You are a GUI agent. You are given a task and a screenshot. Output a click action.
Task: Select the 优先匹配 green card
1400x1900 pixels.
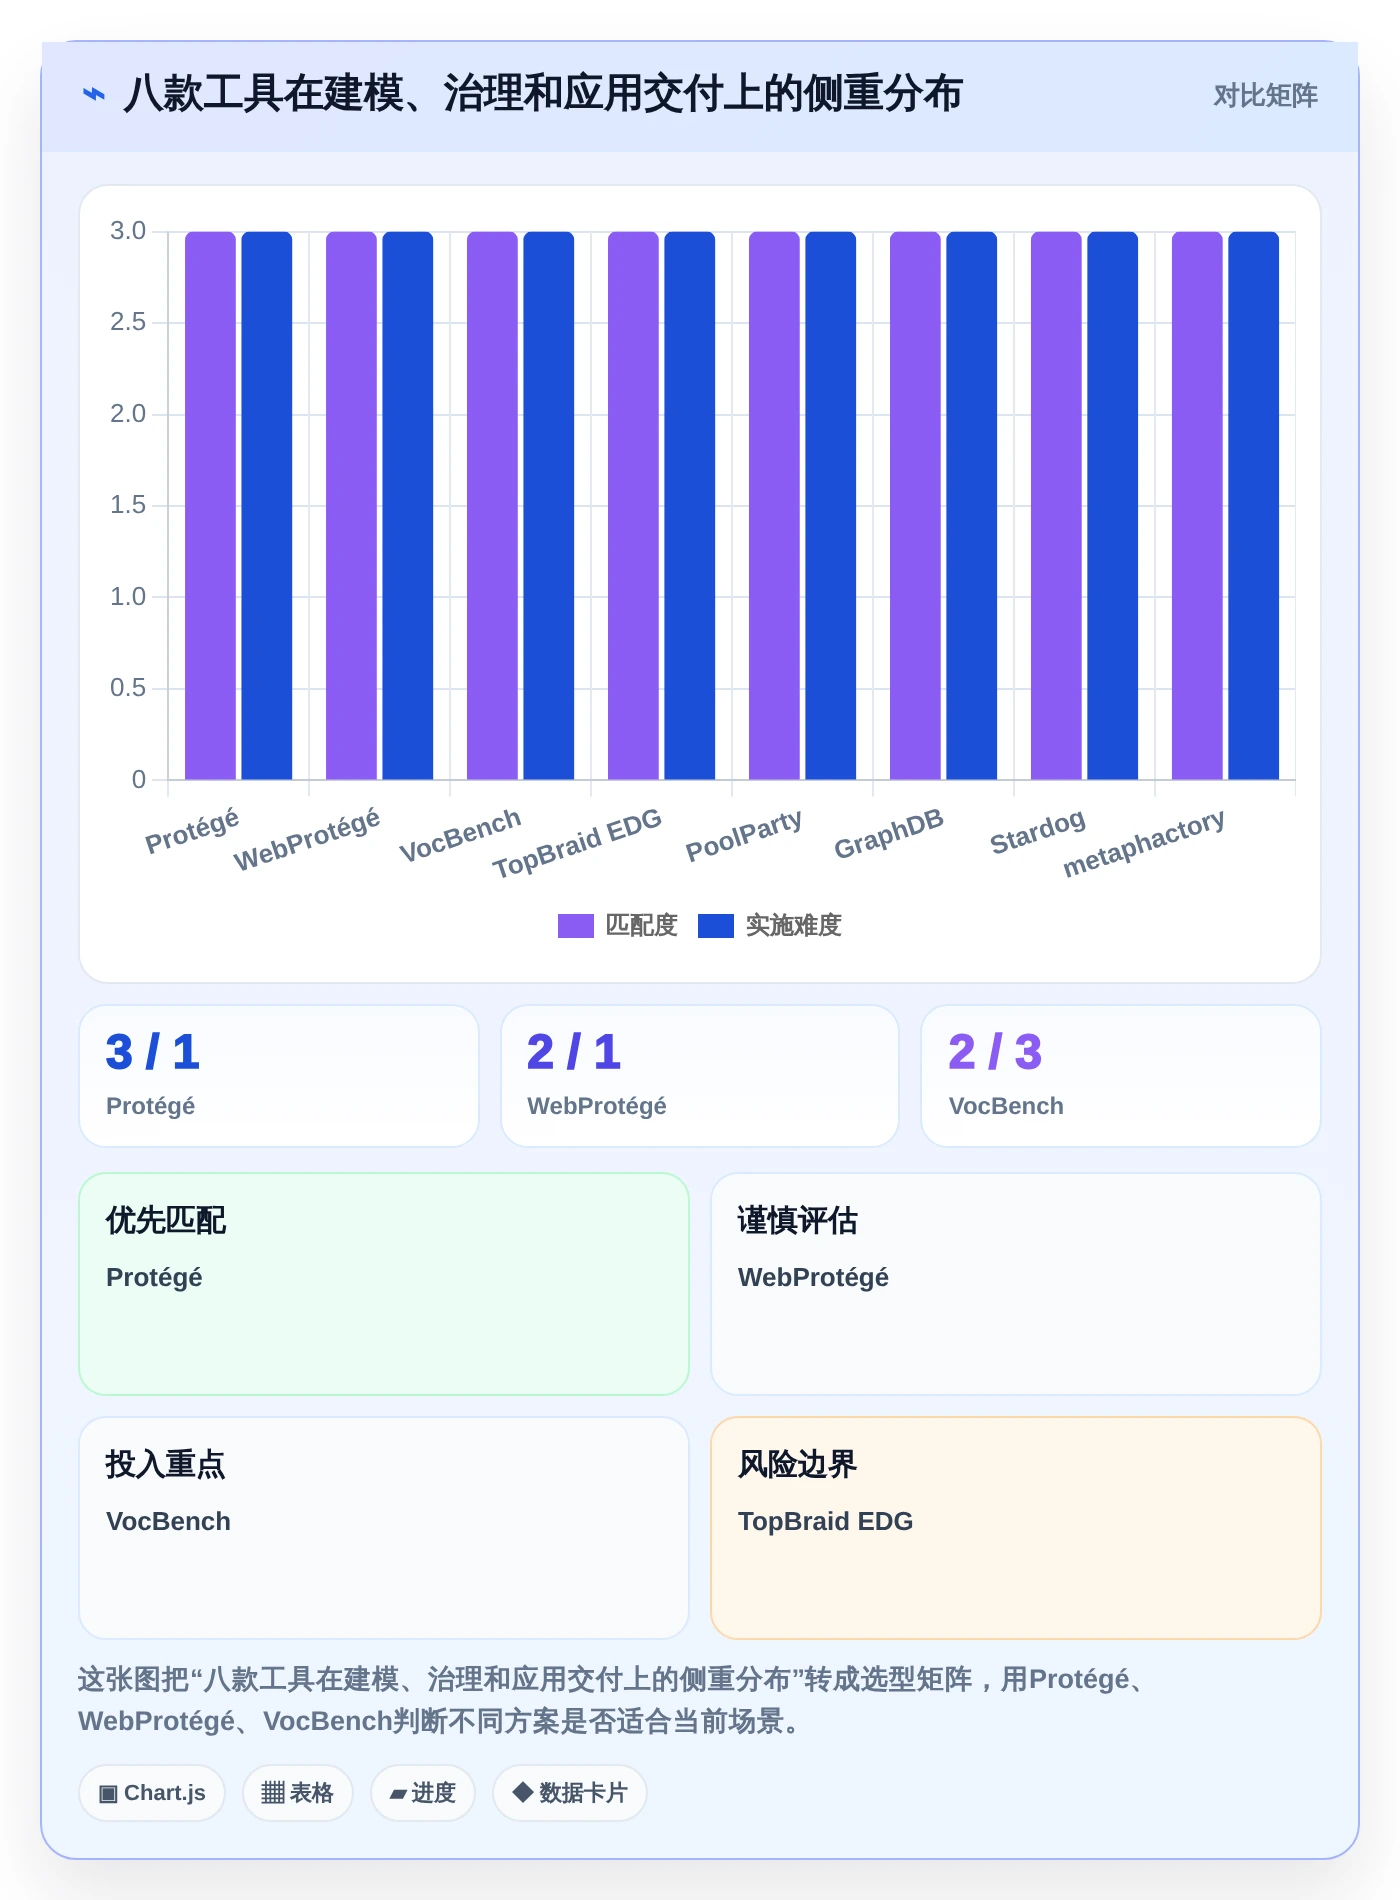pyautogui.click(x=384, y=1284)
